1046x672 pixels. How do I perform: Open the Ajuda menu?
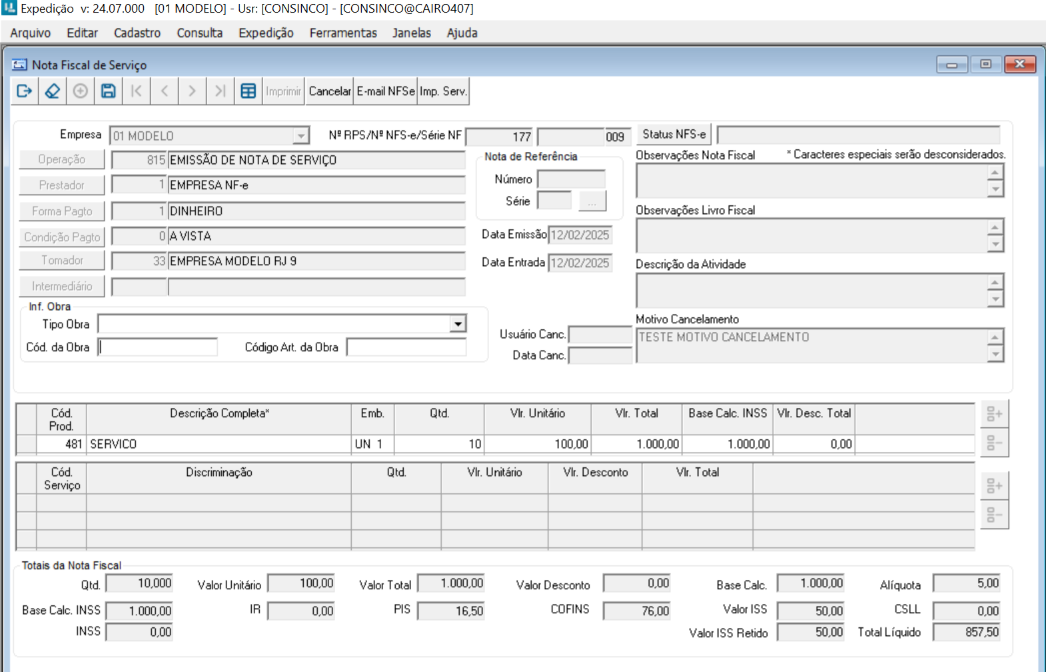(x=462, y=33)
